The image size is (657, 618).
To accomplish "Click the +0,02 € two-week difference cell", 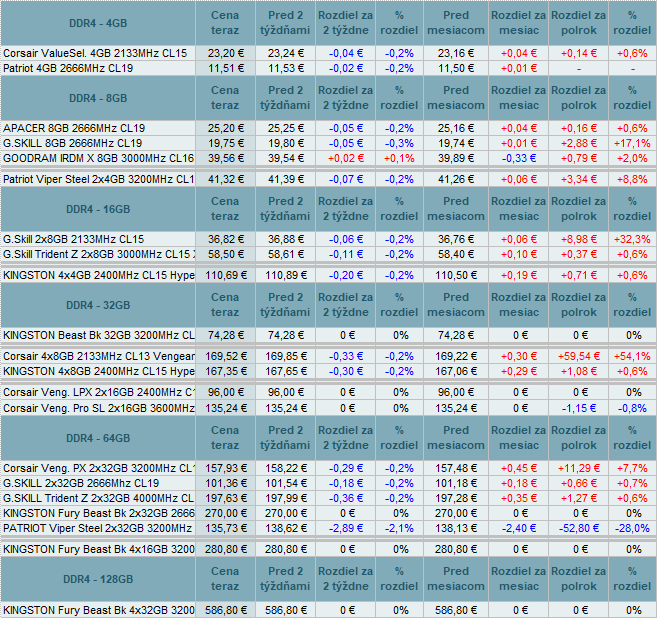I will [346, 158].
